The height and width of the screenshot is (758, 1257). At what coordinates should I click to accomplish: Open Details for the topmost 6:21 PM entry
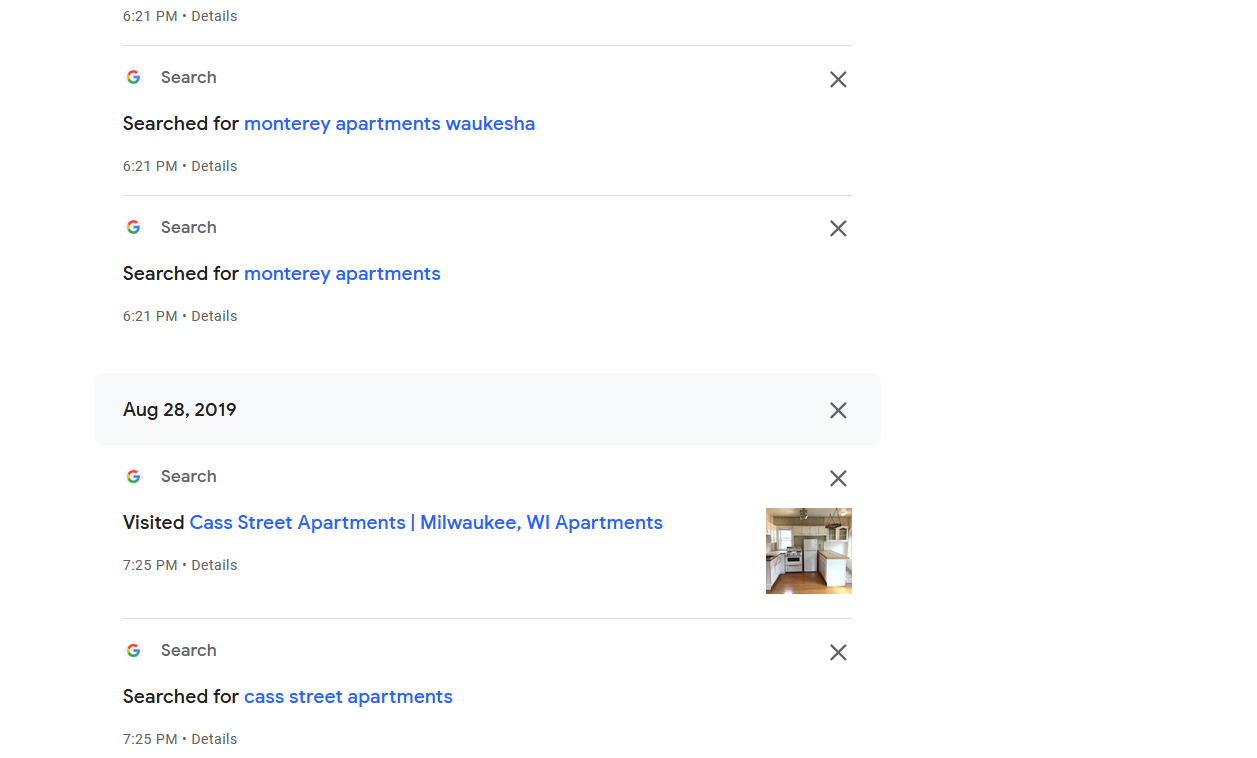[214, 16]
